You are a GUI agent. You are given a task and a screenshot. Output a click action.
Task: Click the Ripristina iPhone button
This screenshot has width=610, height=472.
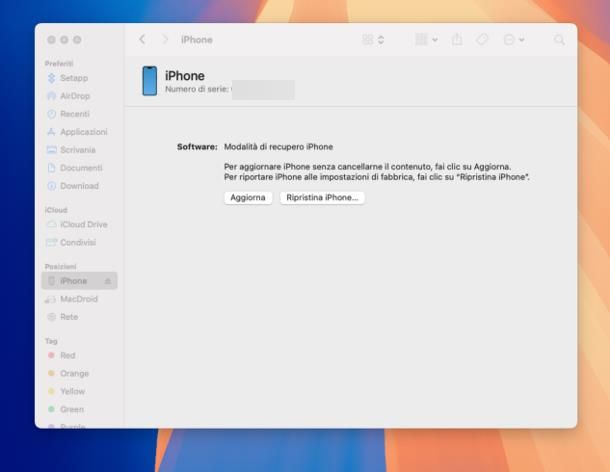pos(322,198)
